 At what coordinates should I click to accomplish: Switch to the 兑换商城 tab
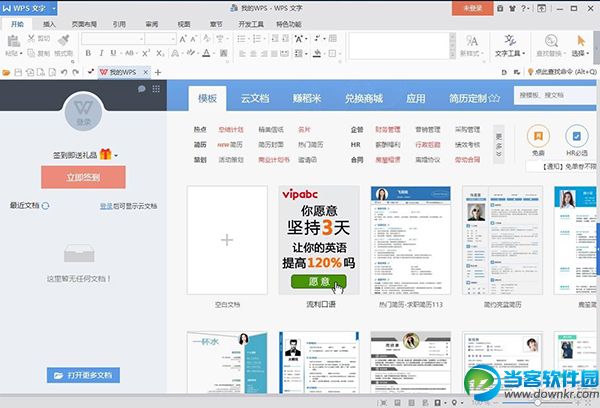pos(364,98)
